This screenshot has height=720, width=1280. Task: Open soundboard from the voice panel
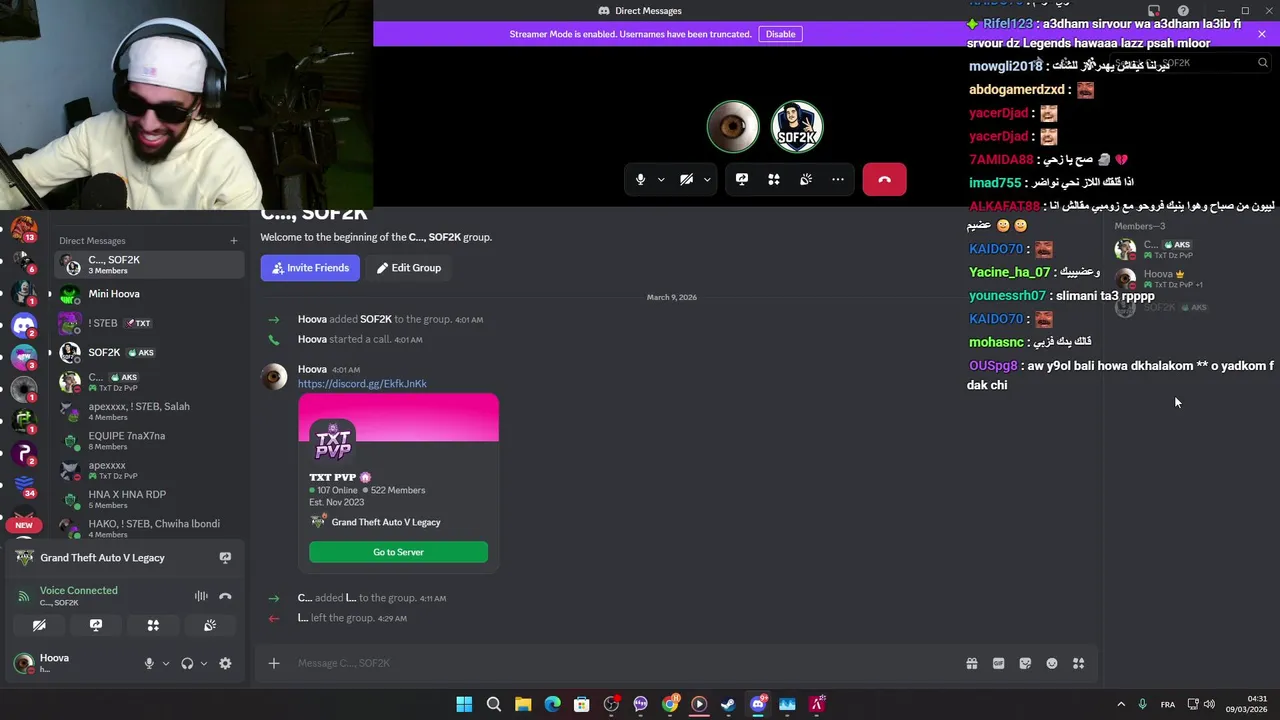210,625
